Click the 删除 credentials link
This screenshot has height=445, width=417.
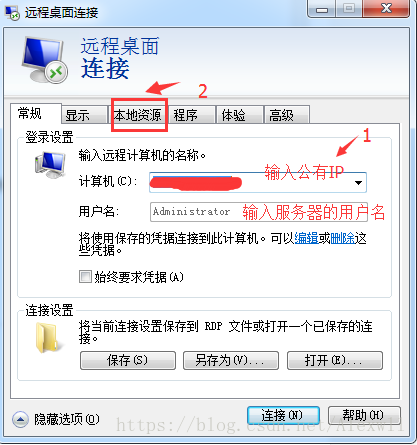(342, 238)
